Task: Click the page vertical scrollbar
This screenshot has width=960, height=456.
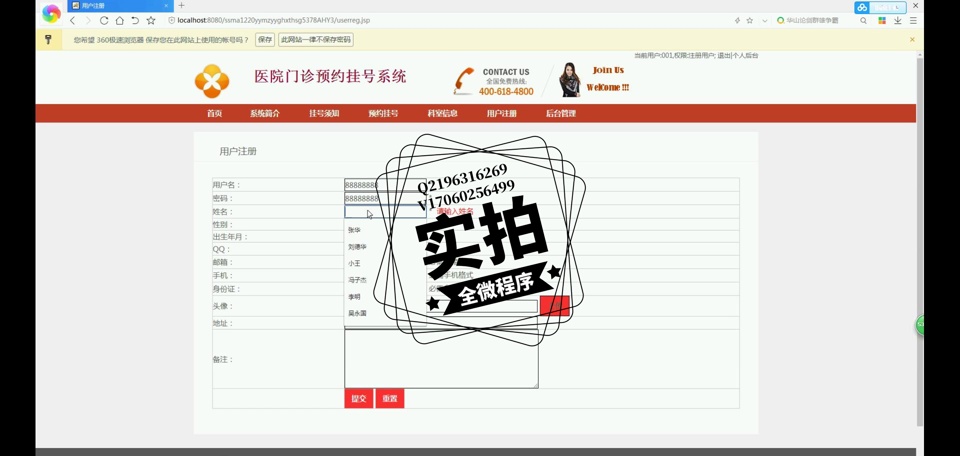Action: pos(920,240)
